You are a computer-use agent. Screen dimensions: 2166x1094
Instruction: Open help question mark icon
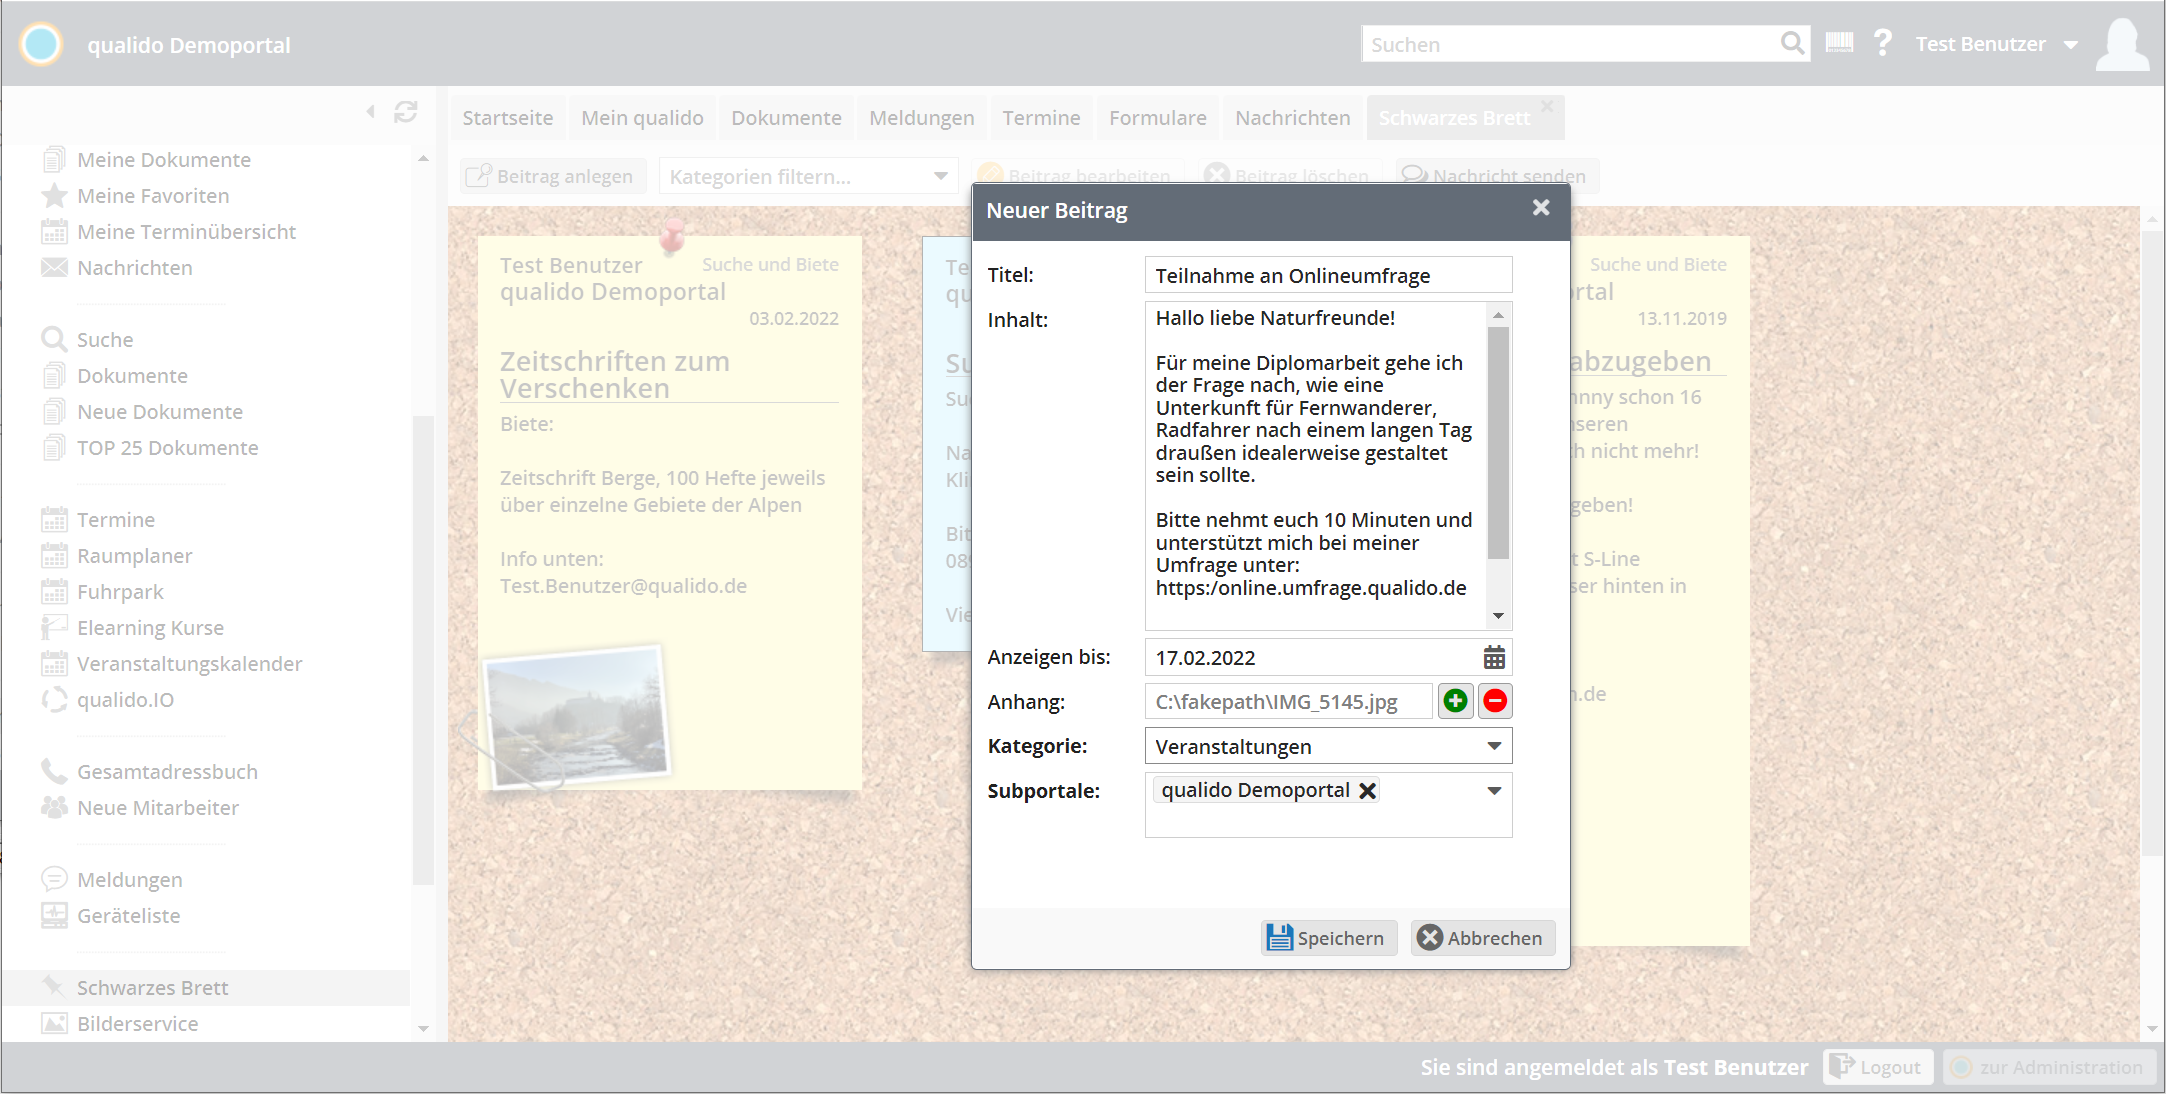point(1882,43)
